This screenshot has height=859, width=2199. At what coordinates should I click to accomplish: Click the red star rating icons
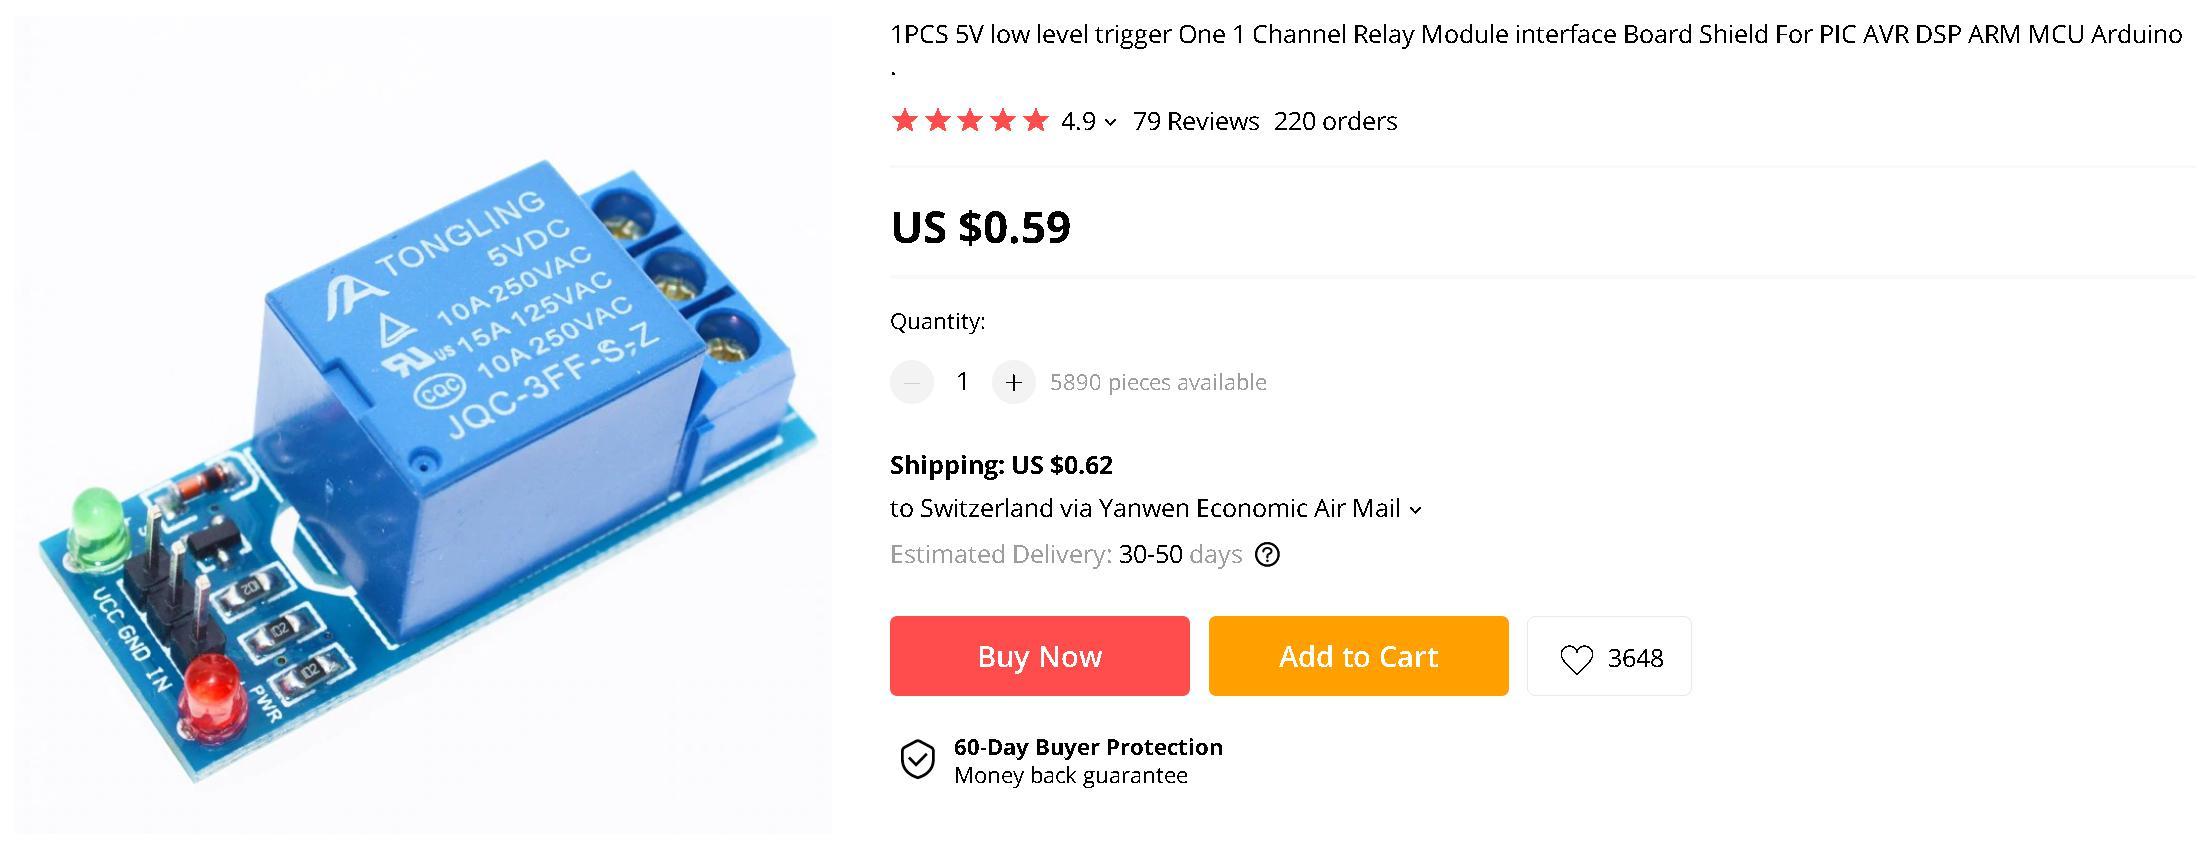pyautogui.click(x=969, y=121)
